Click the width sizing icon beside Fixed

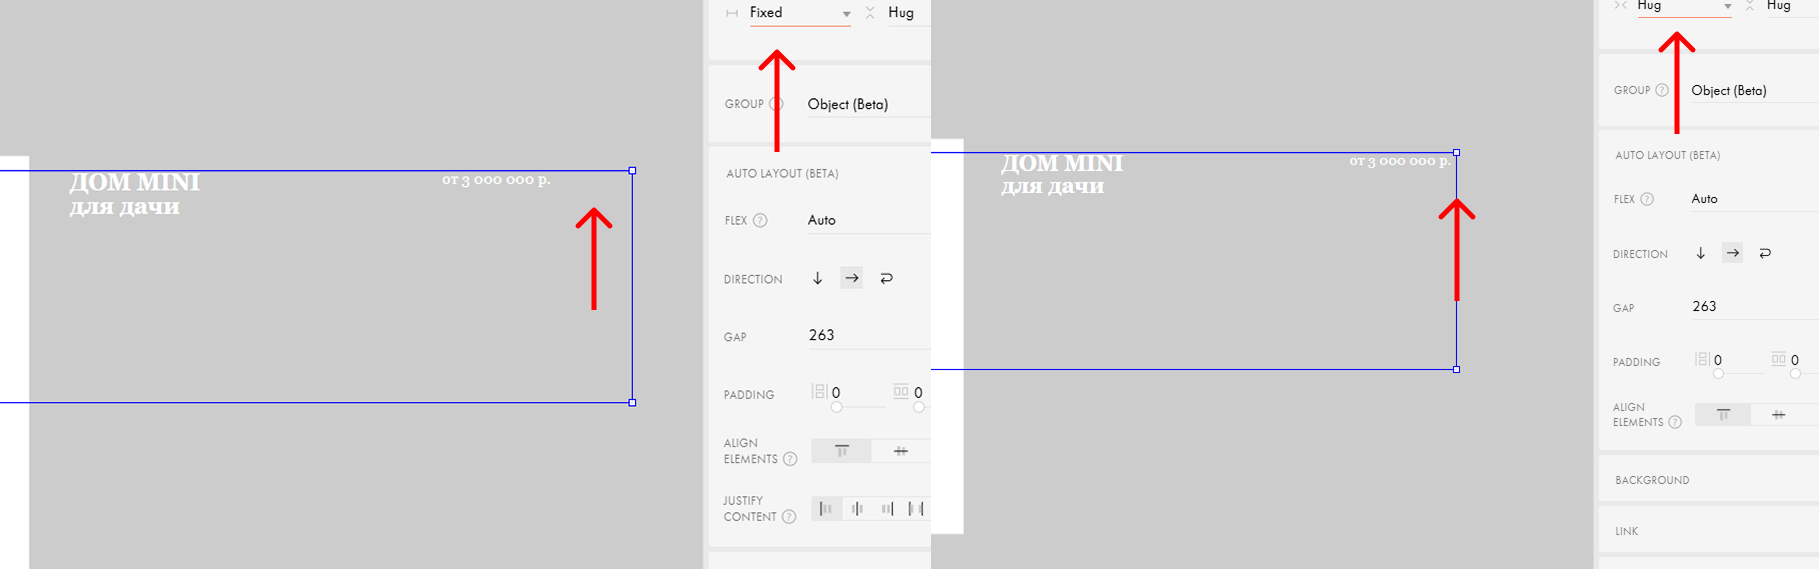732,13
